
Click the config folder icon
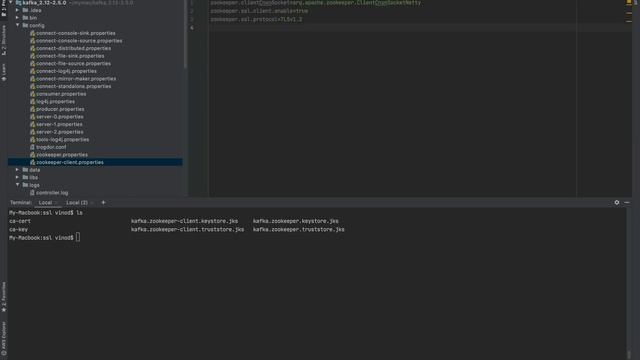coord(25,25)
